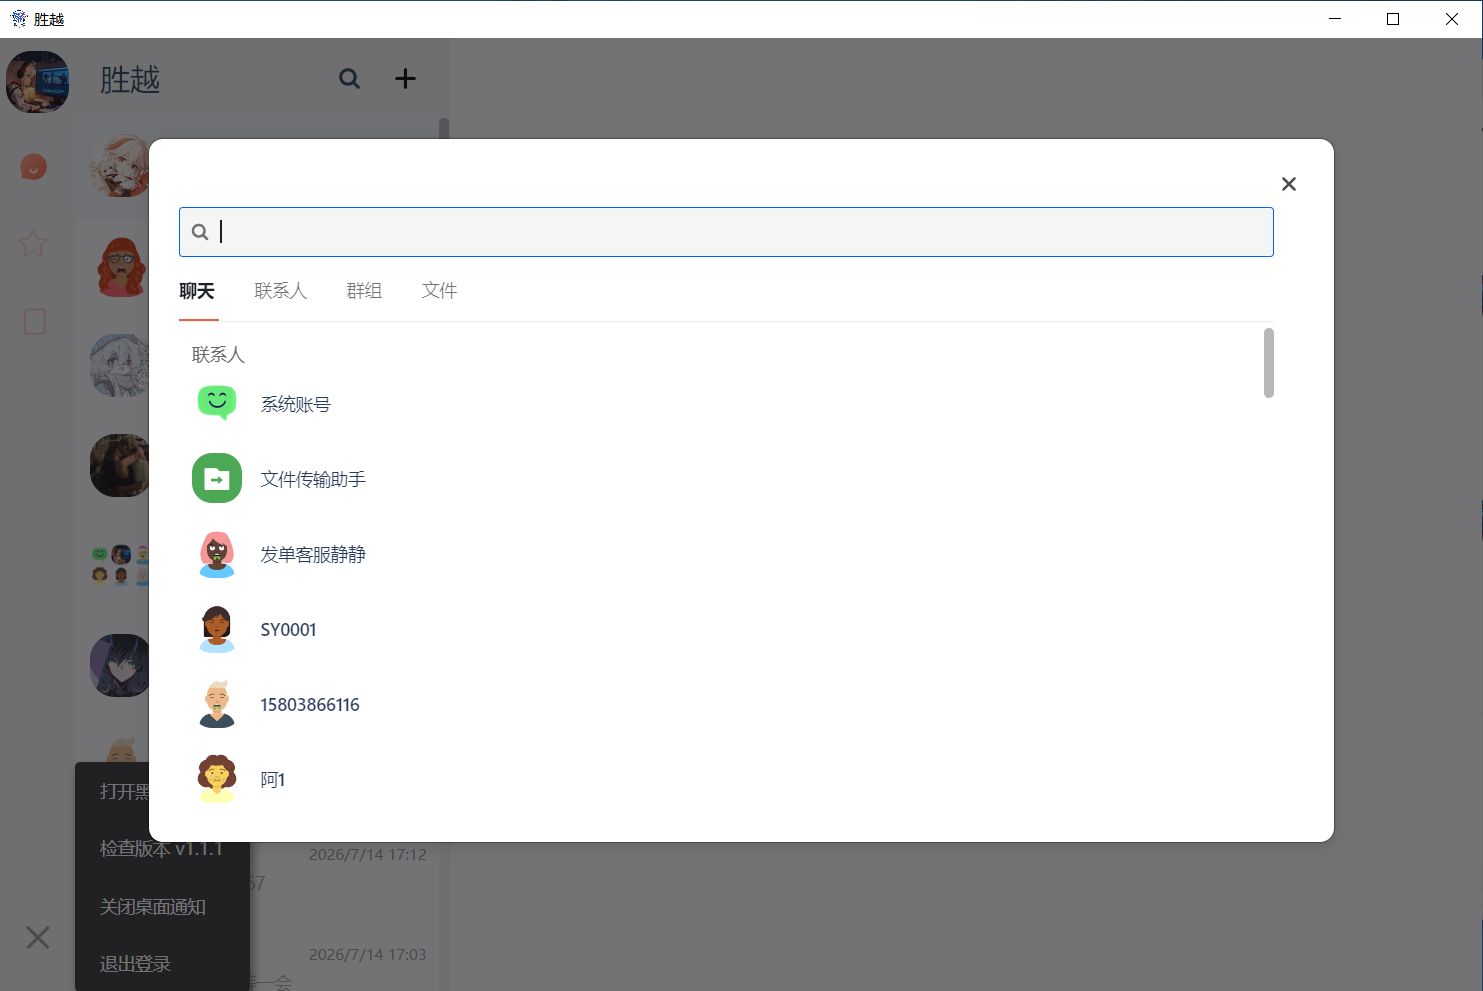The width and height of the screenshot is (1483, 991).
Task: Open the chat with the dark-haired anime avatar
Action: click(x=120, y=665)
